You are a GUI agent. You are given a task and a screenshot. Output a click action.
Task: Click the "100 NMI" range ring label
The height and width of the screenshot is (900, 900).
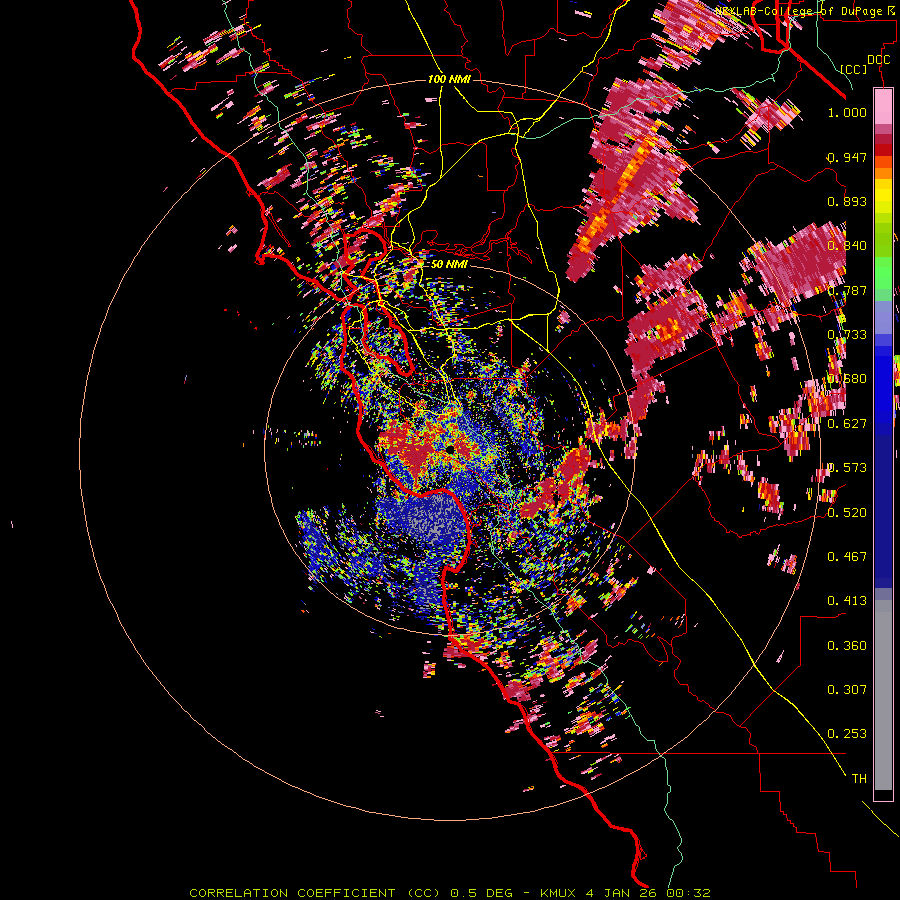pyautogui.click(x=449, y=79)
